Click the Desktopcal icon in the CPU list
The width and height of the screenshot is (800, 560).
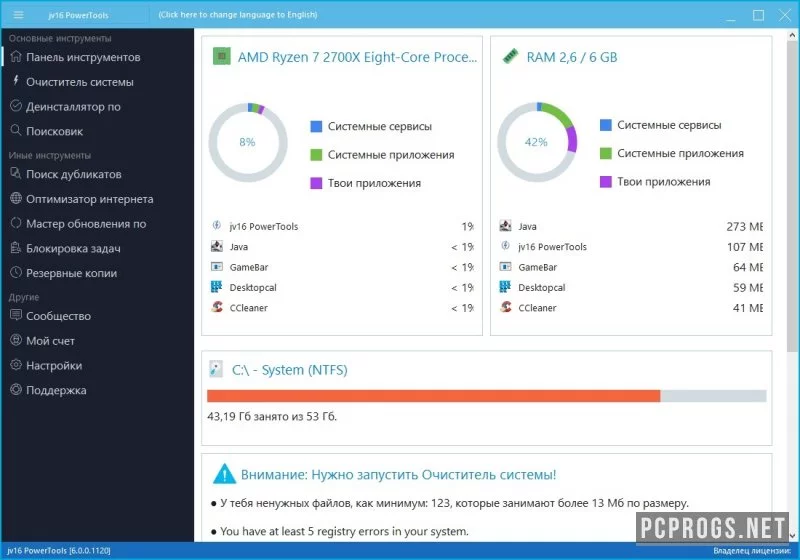pos(217,287)
